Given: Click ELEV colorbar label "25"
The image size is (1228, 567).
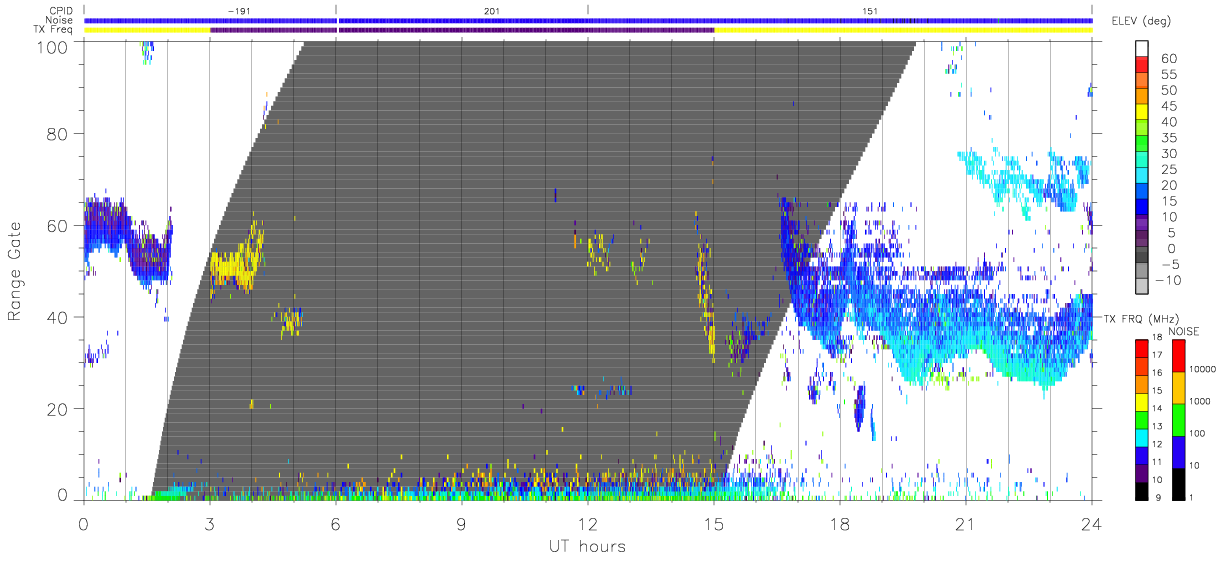Looking at the screenshot, I should pyautogui.click(x=1168, y=169).
